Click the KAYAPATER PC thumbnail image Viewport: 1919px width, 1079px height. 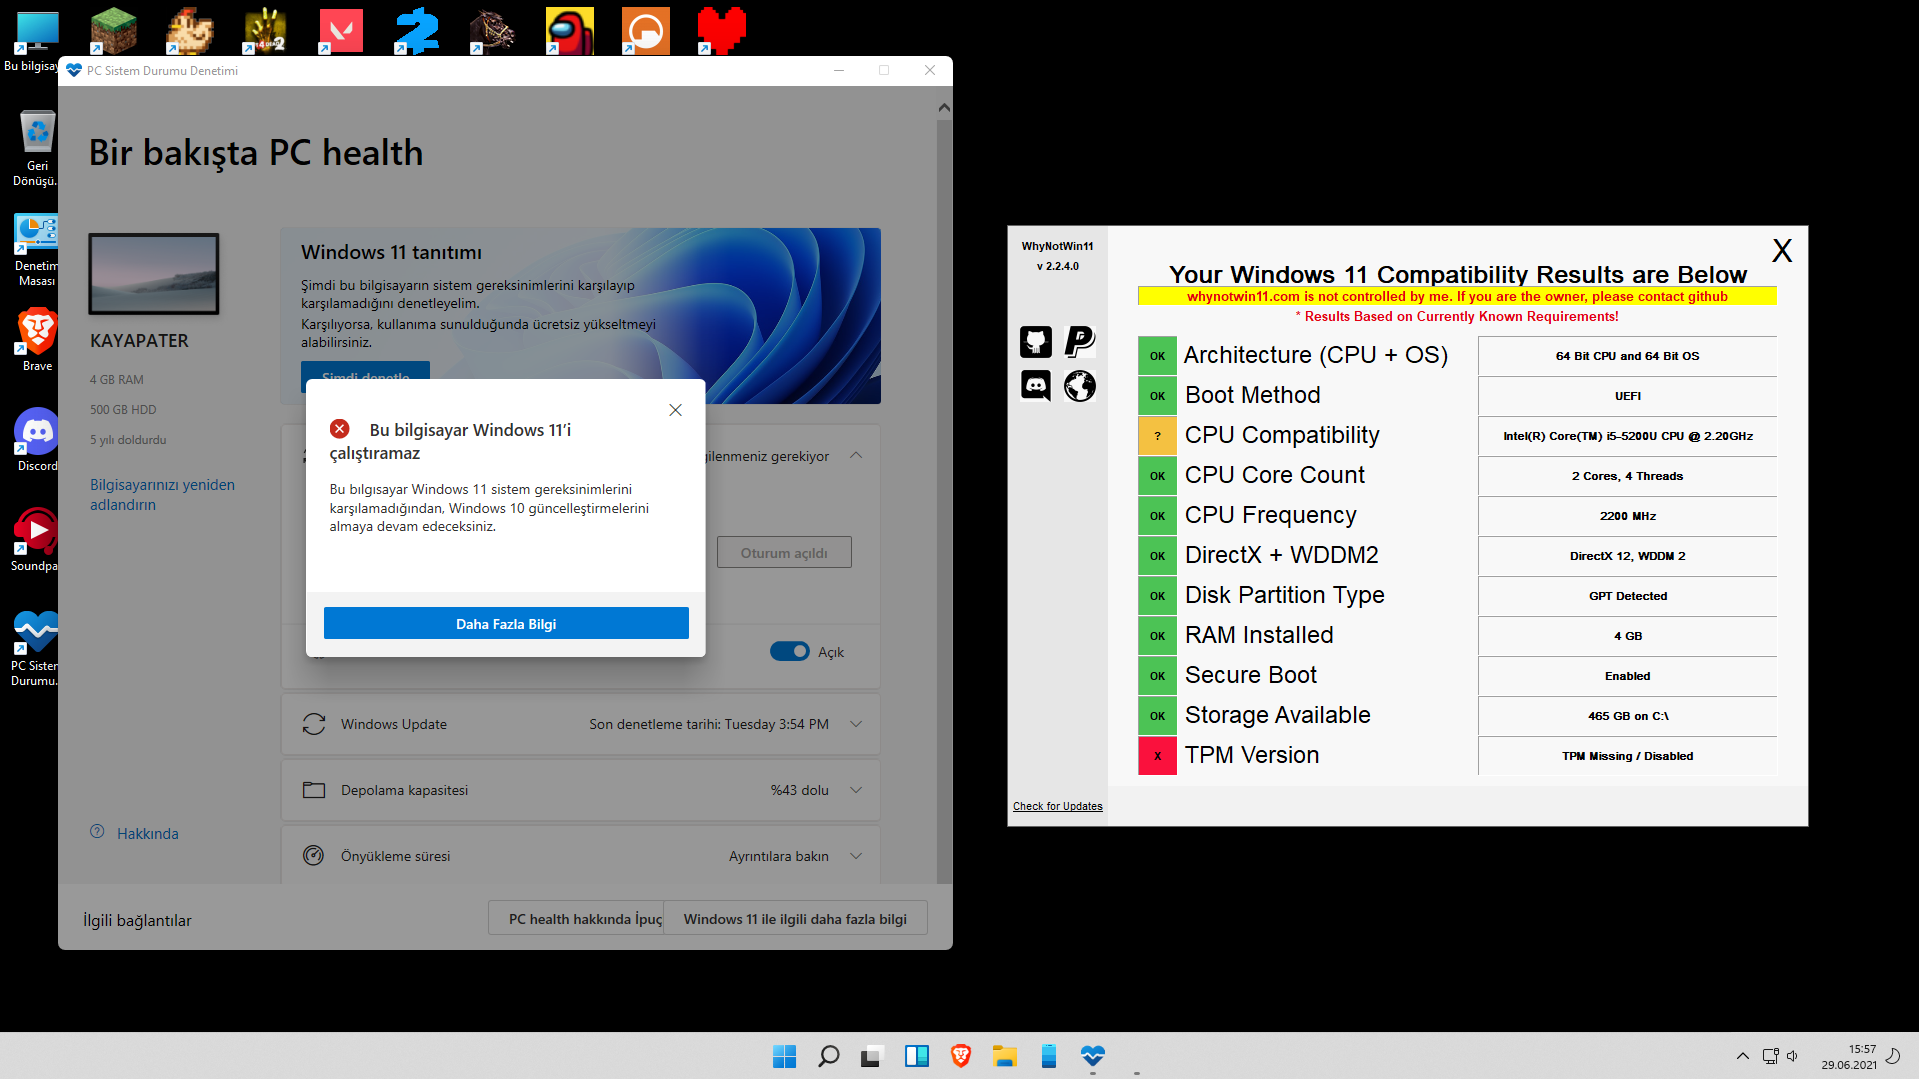point(154,273)
